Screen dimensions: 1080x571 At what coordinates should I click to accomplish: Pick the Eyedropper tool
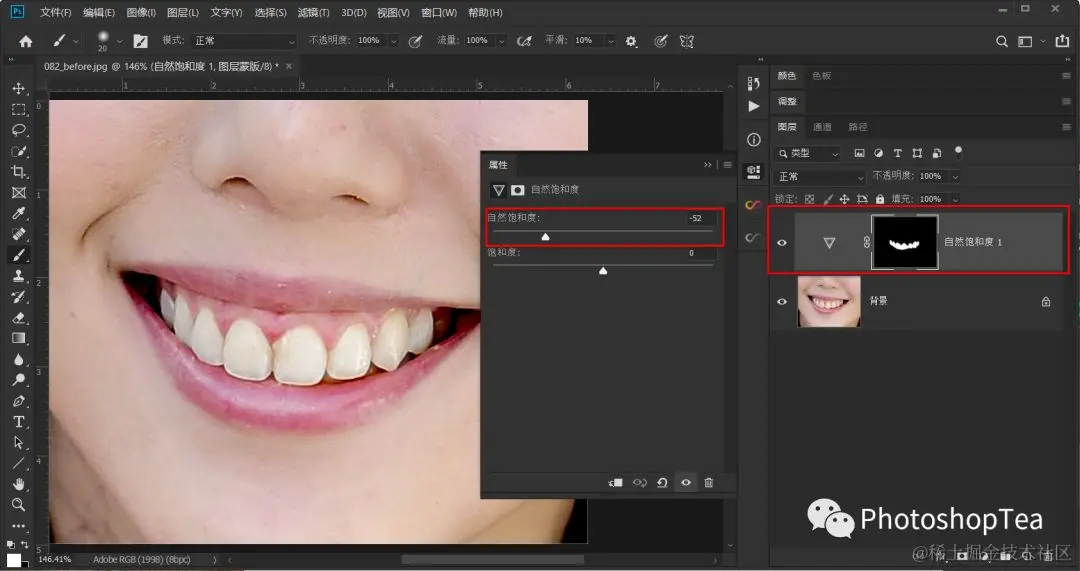(x=18, y=213)
